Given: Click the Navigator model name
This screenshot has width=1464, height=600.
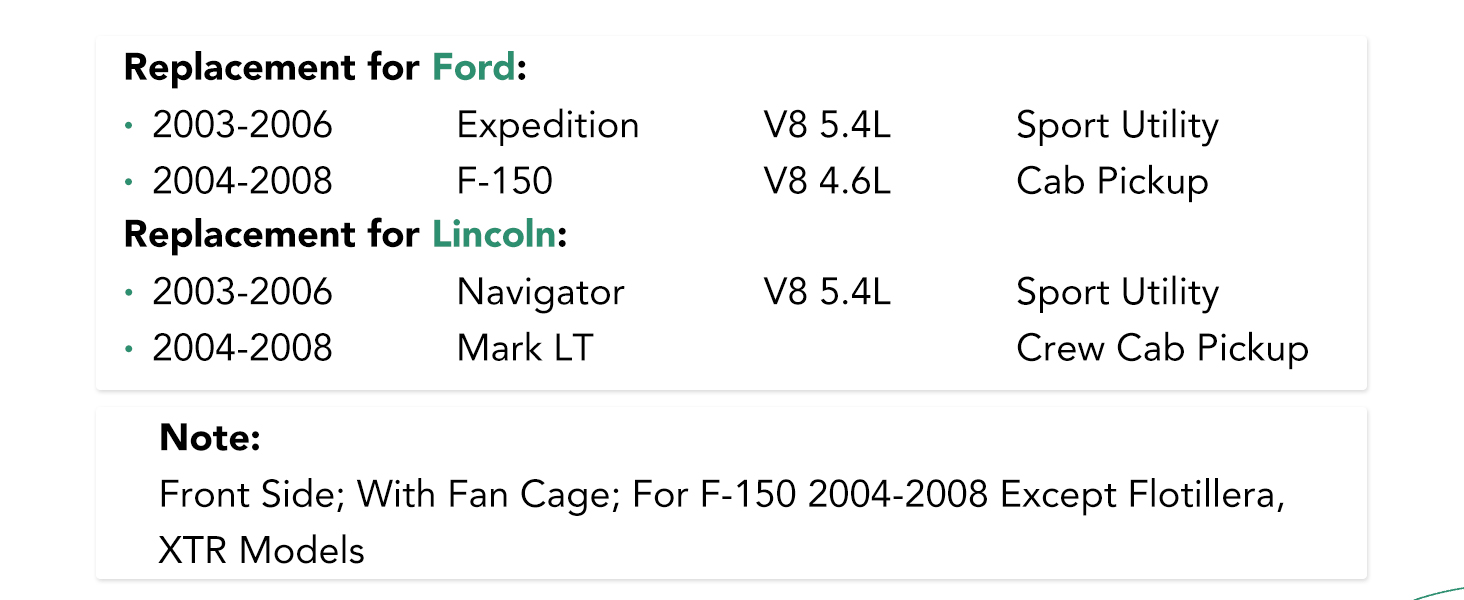Looking at the screenshot, I should click(x=541, y=292).
